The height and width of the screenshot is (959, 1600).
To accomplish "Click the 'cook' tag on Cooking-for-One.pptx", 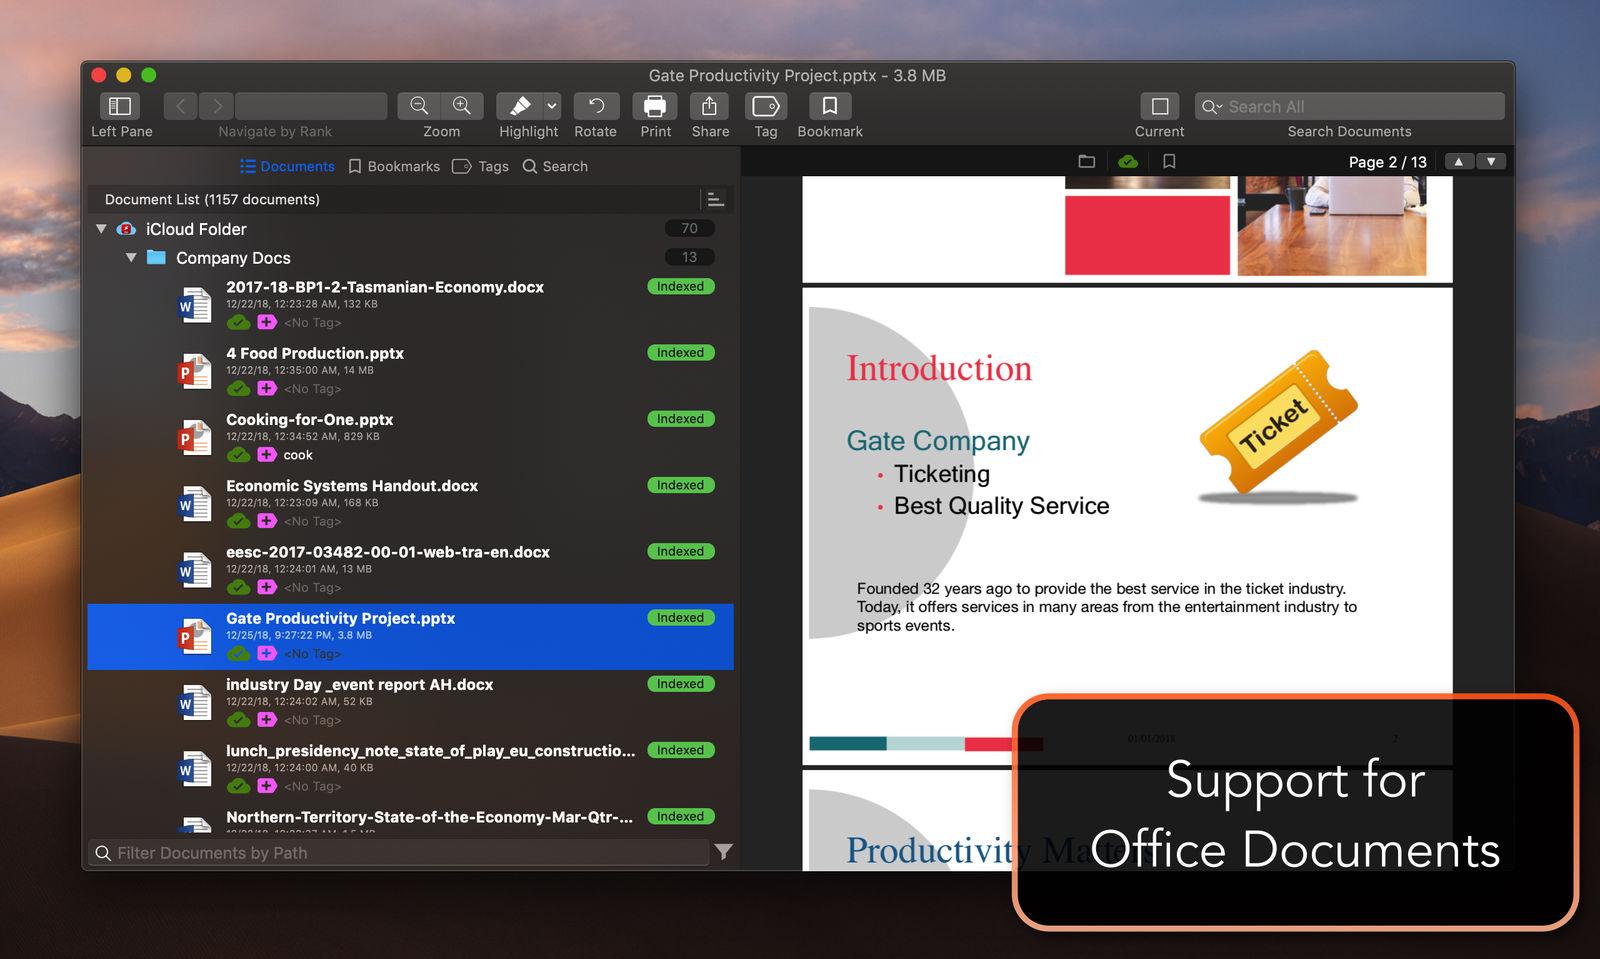I will 298,455.
